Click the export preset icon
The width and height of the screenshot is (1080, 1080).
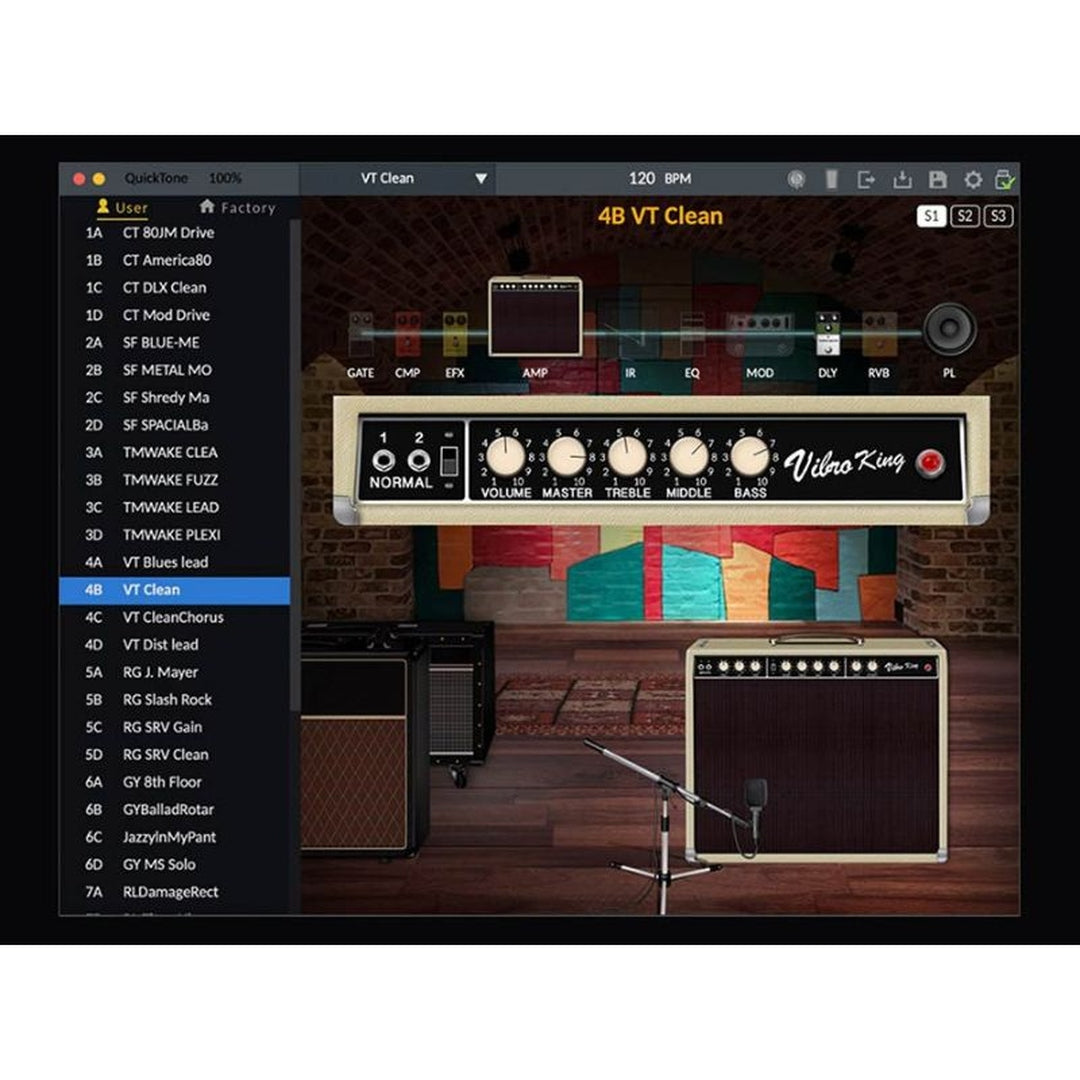[866, 179]
